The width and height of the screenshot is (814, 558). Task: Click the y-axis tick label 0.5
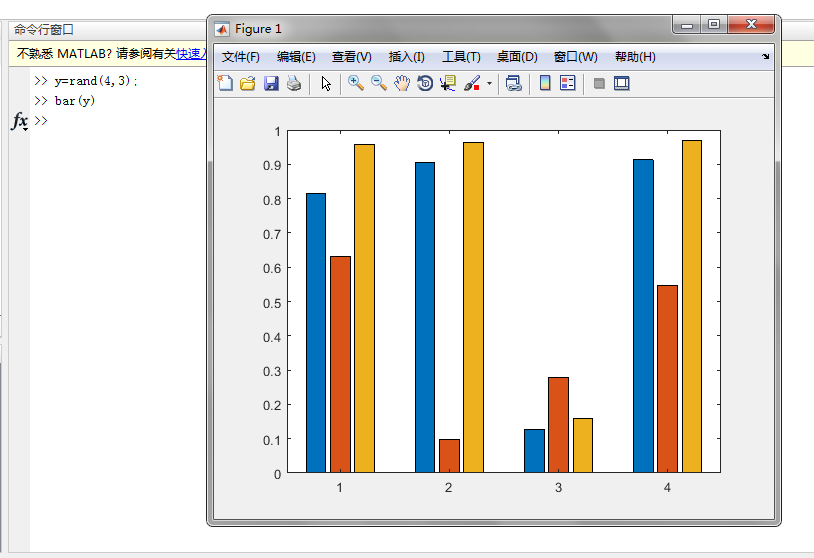pos(272,303)
